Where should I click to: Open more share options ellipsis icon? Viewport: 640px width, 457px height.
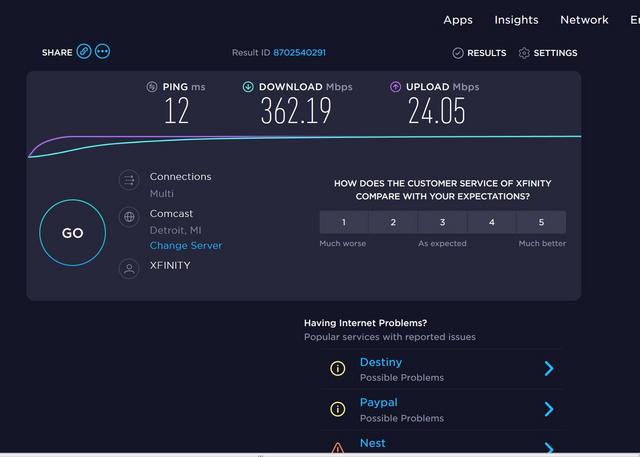coord(102,51)
